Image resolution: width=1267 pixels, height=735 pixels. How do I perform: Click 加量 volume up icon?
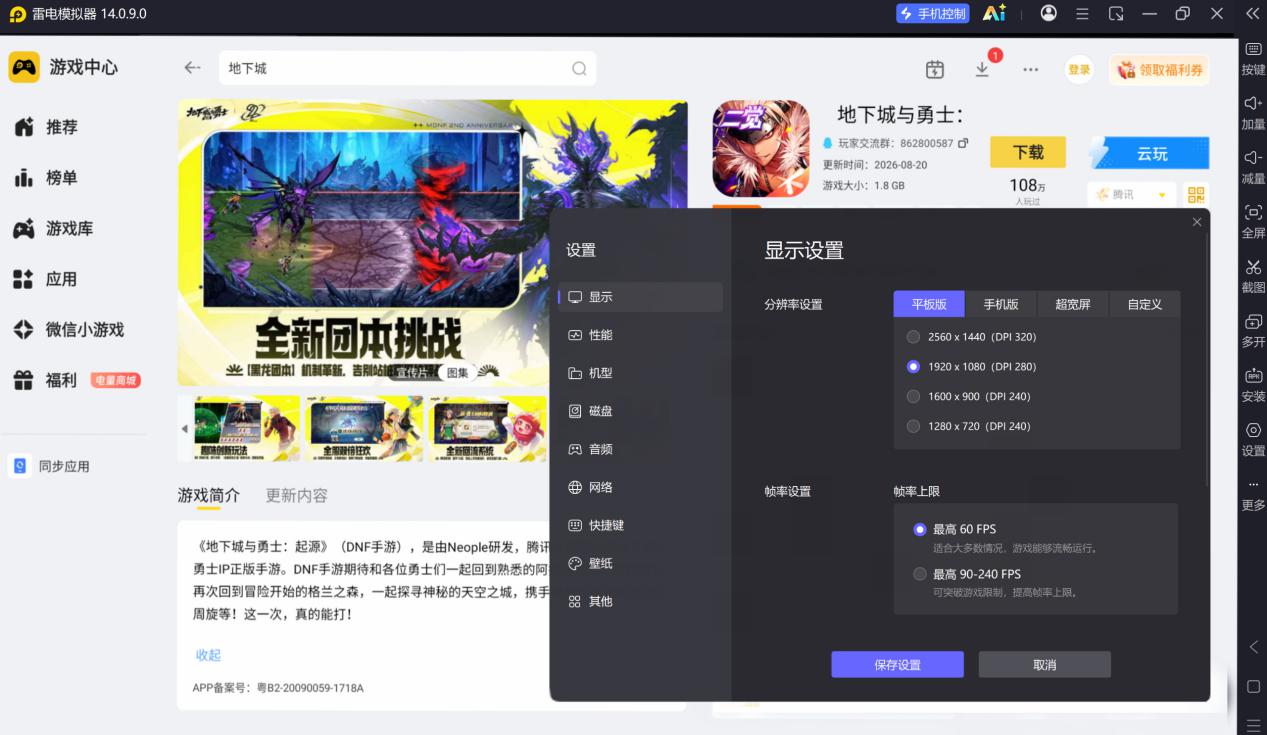click(x=1253, y=103)
